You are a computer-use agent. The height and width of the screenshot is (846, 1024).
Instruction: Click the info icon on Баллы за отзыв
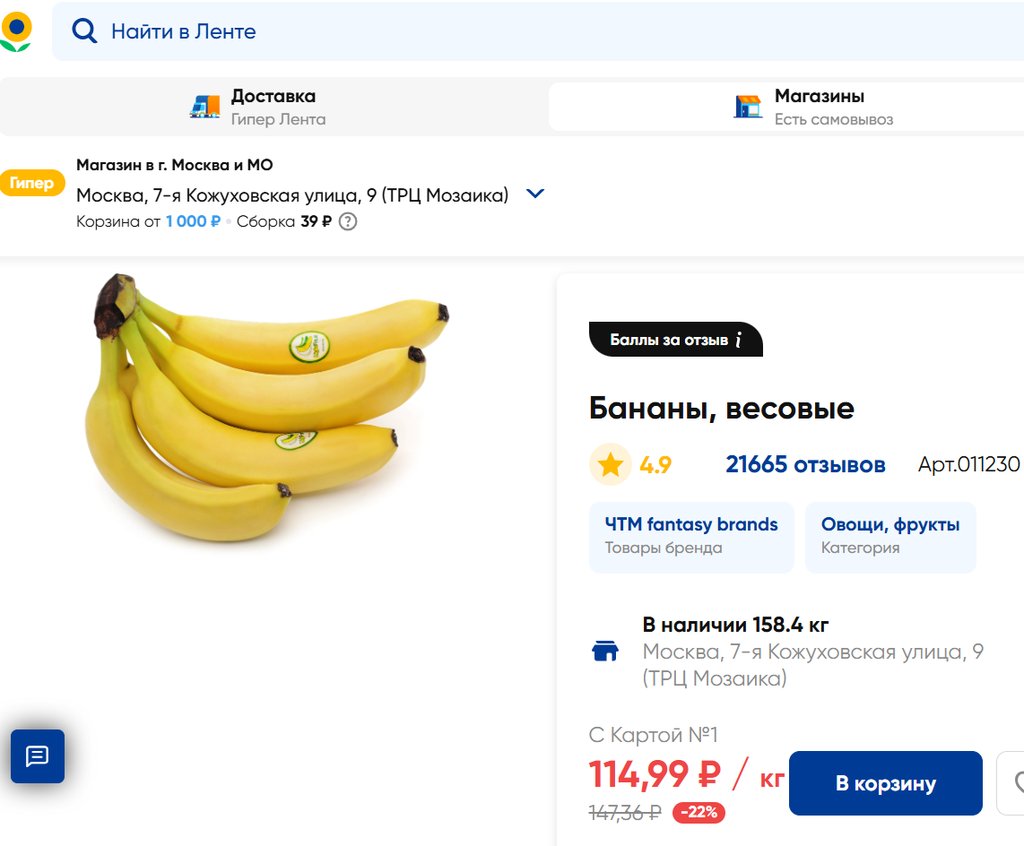(x=738, y=340)
